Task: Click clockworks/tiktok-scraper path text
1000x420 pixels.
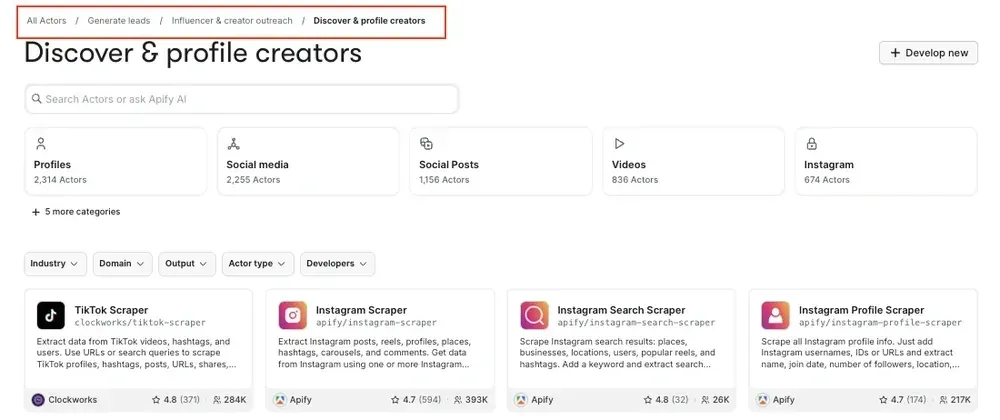Action: (x=140, y=322)
